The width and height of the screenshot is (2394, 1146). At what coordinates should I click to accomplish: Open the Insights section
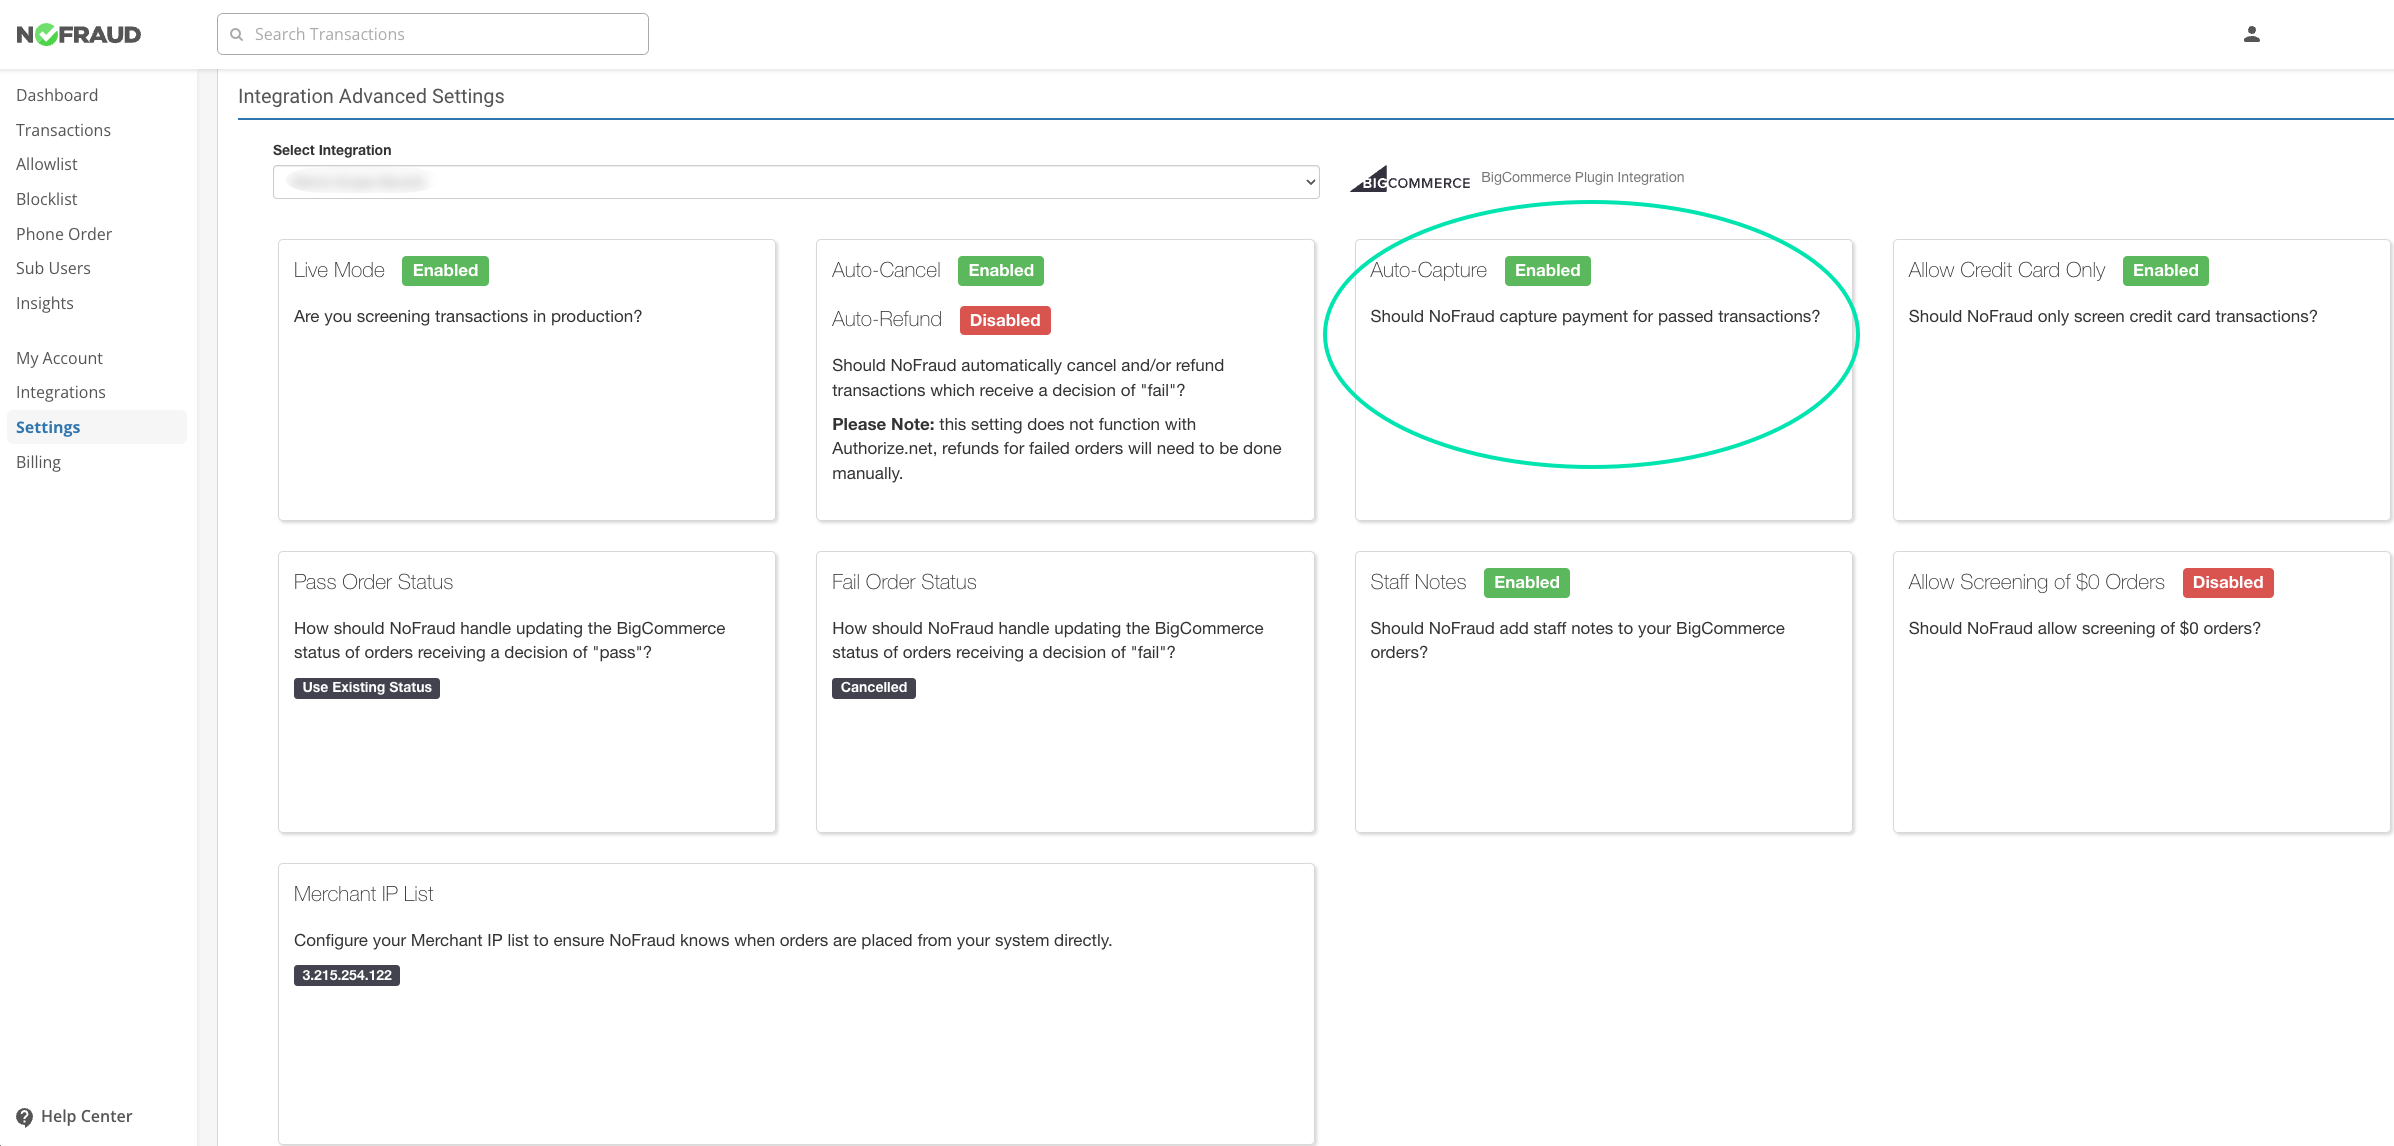pos(44,303)
